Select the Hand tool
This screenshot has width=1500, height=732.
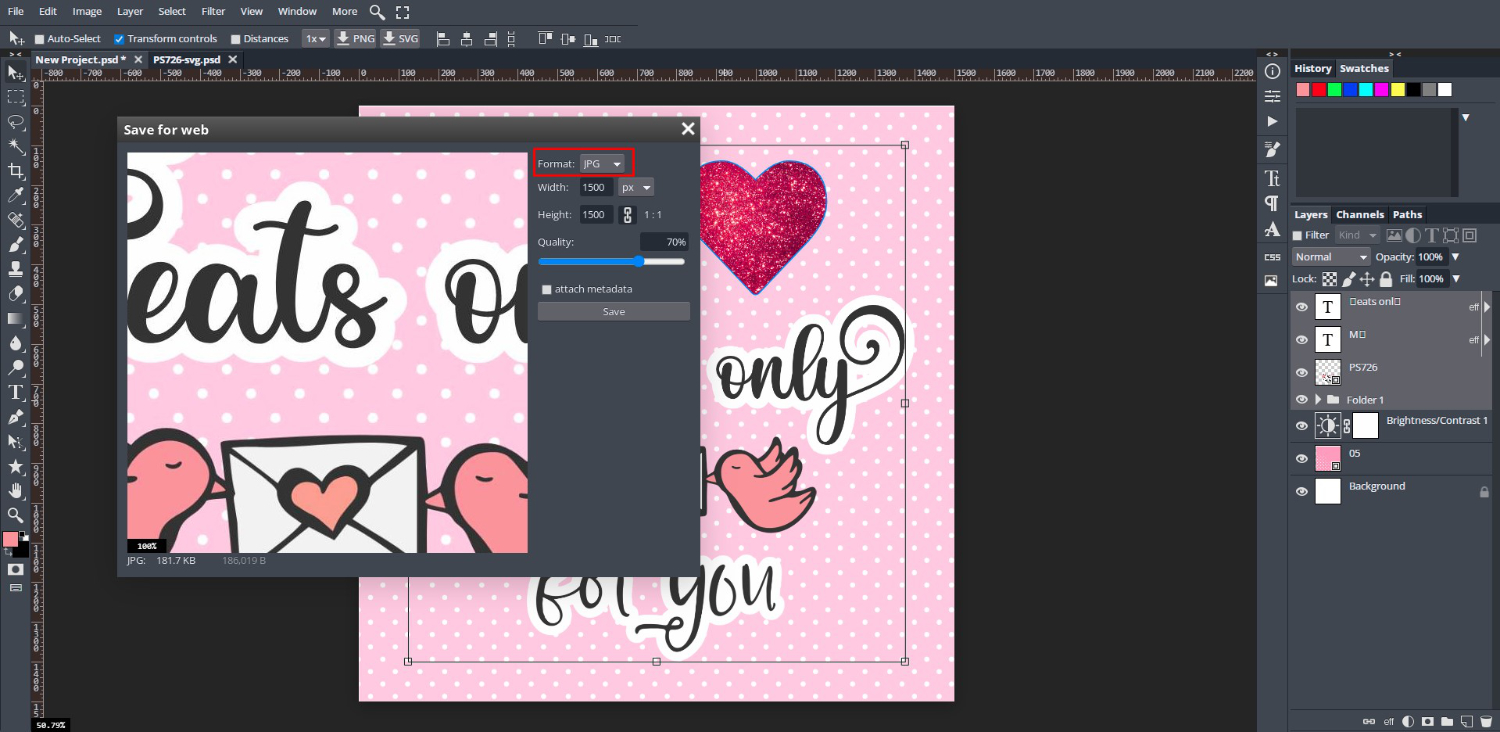[15, 490]
